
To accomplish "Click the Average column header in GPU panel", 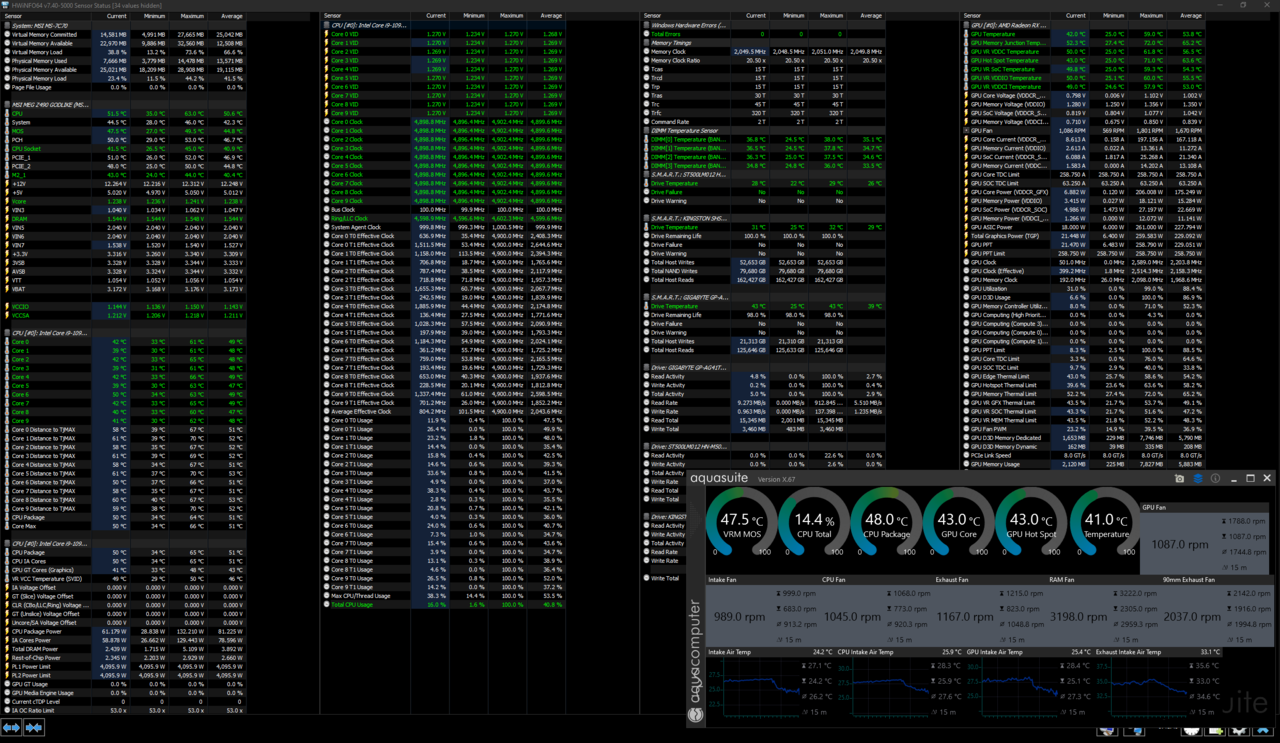I will pyautogui.click(x=1190, y=16).
